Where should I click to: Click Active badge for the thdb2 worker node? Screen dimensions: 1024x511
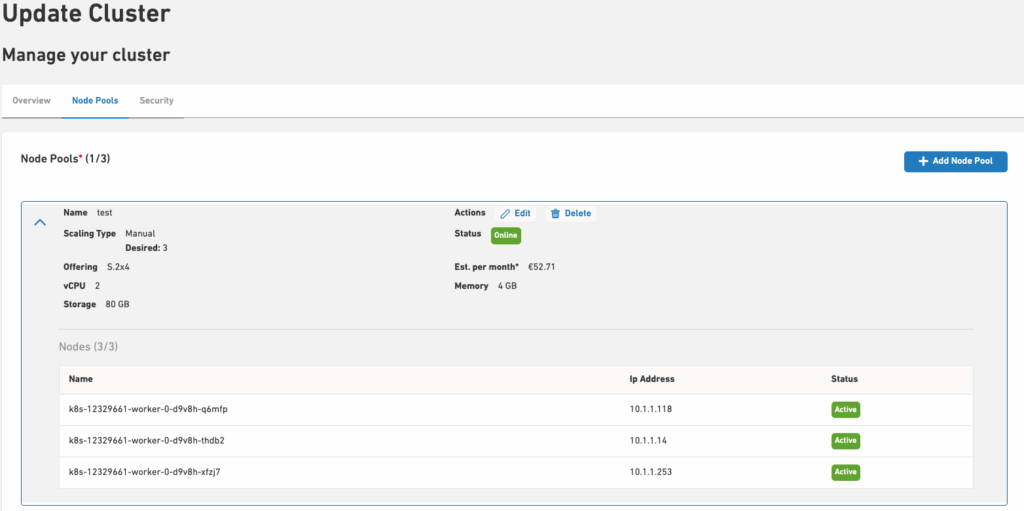pyautogui.click(x=845, y=441)
